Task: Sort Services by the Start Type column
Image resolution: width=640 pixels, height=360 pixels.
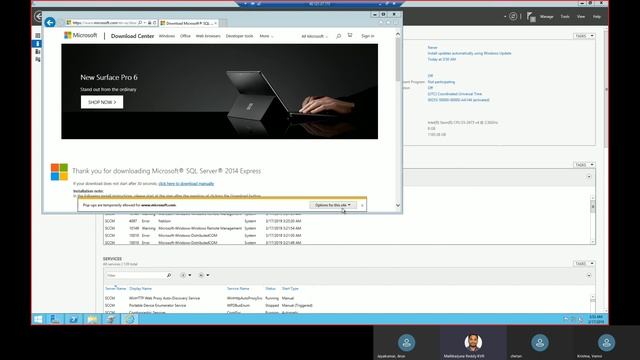Action: coord(290,289)
